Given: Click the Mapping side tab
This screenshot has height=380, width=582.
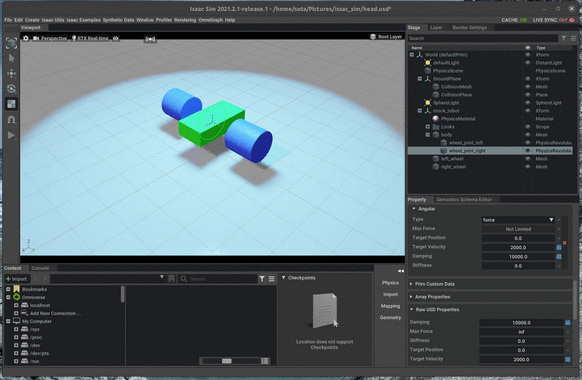Looking at the screenshot, I should tap(390, 306).
